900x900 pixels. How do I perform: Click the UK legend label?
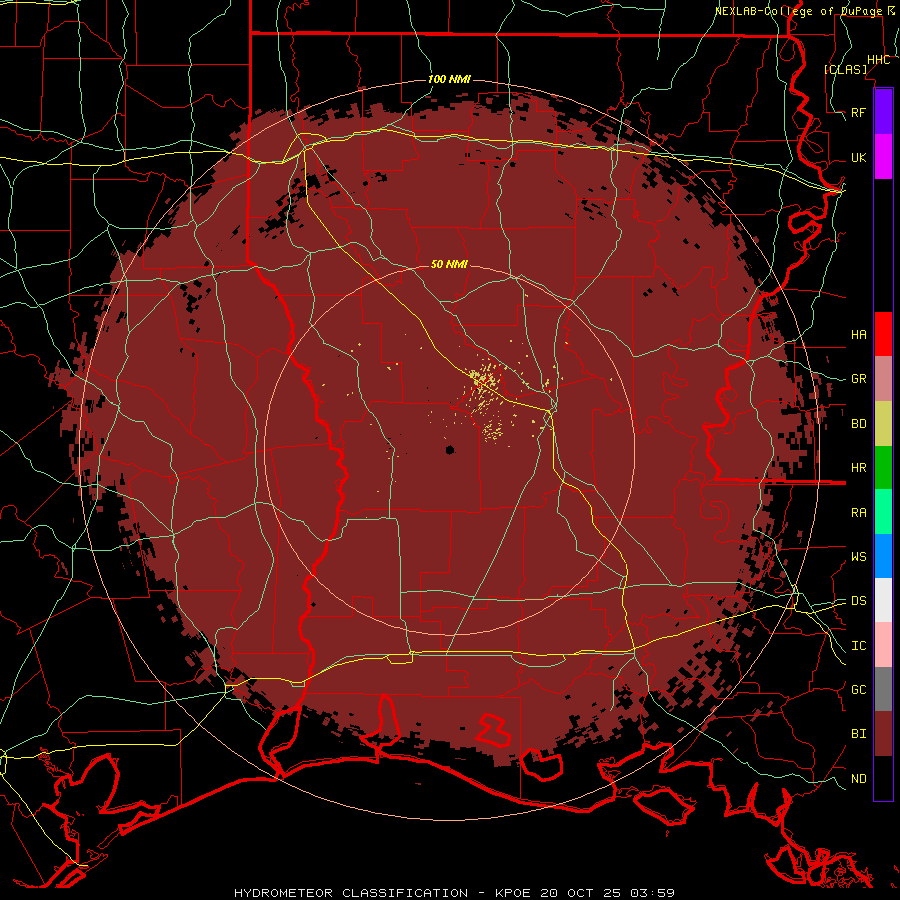858,157
